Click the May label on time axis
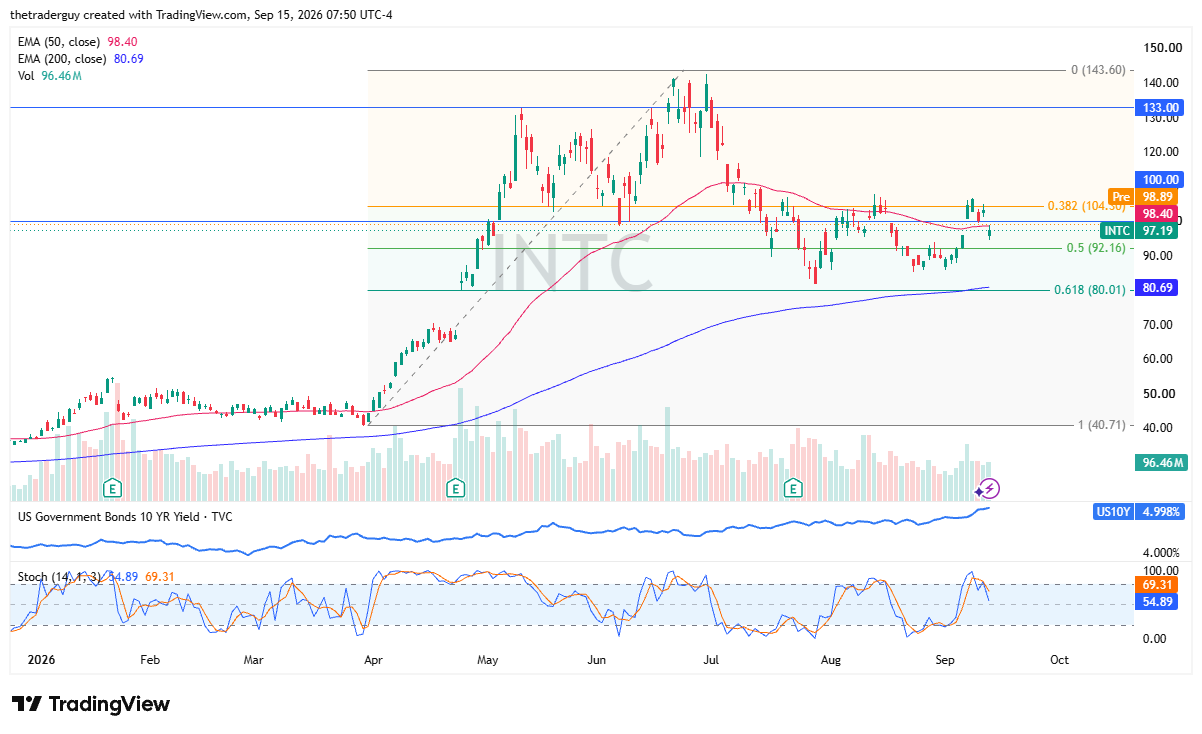The image size is (1202, 734). pyautogui.click(x=488, y=660)
